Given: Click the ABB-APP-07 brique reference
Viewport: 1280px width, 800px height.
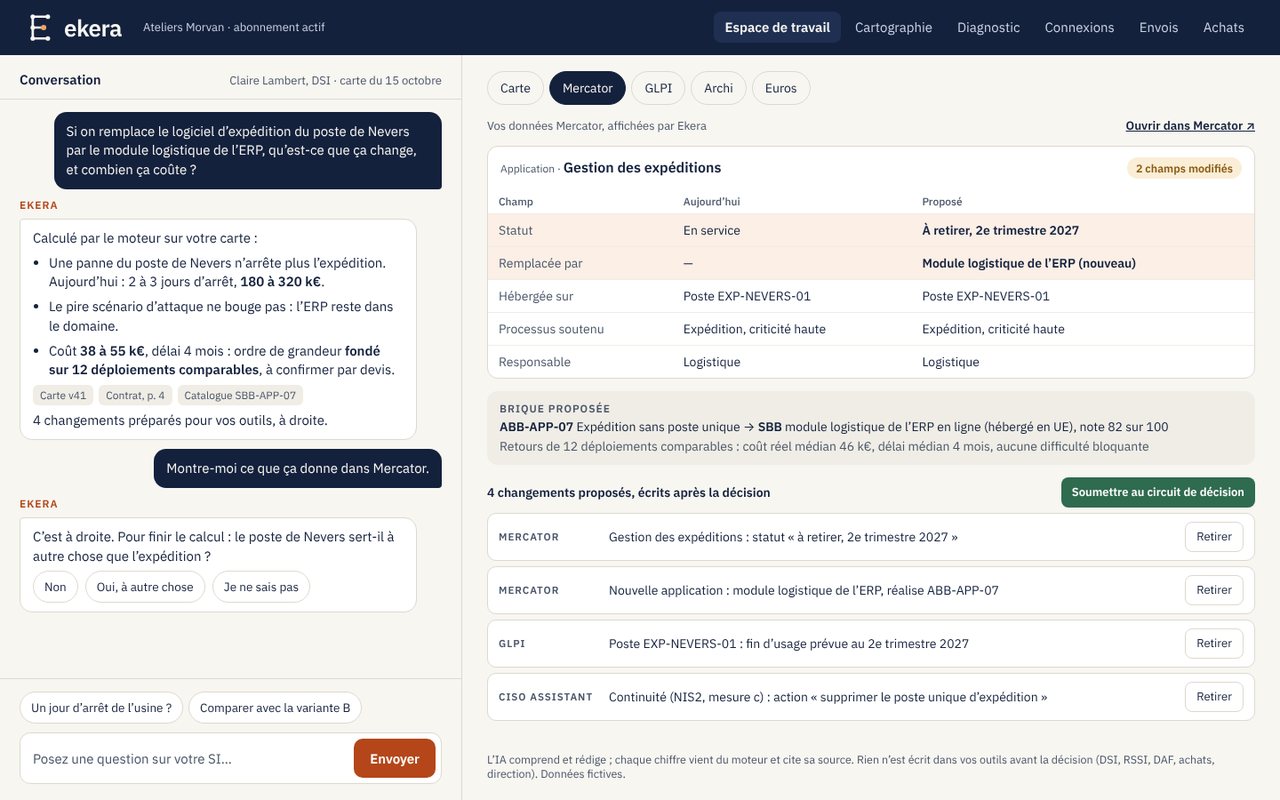Looking at the screenshot, I should point(536,427).
